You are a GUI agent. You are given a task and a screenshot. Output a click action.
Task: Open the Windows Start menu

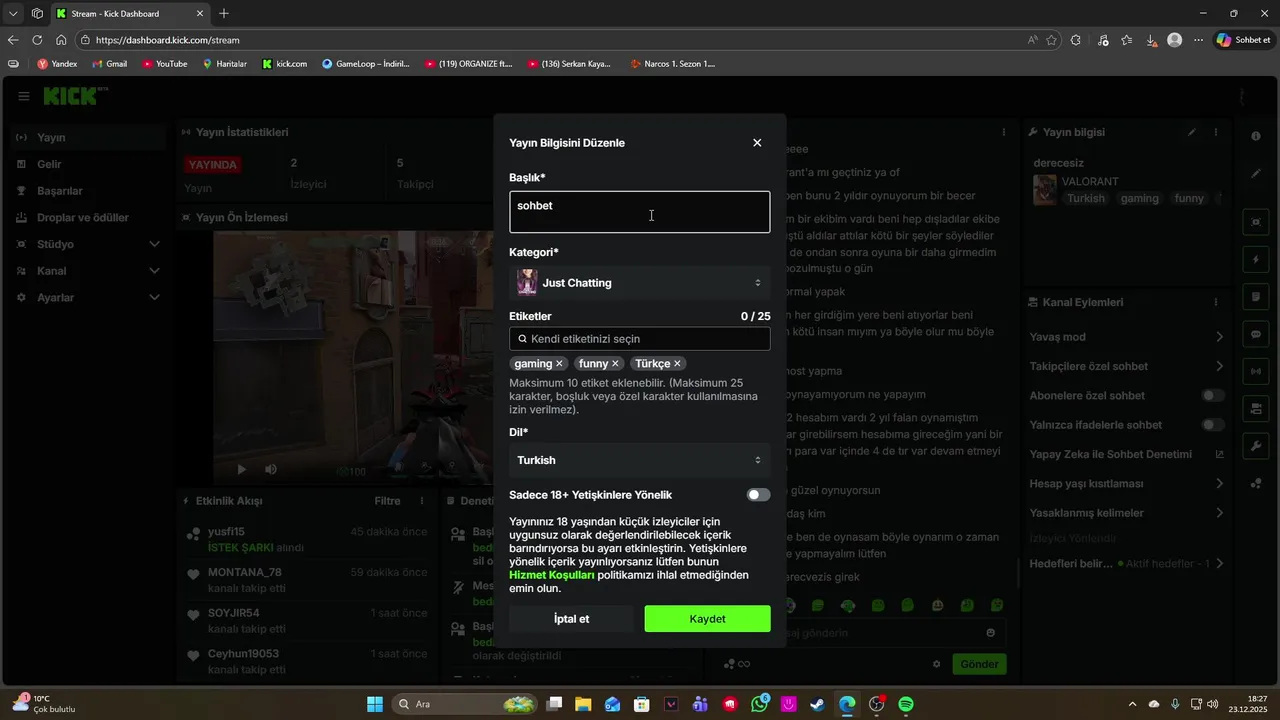[x=375, y=704]
